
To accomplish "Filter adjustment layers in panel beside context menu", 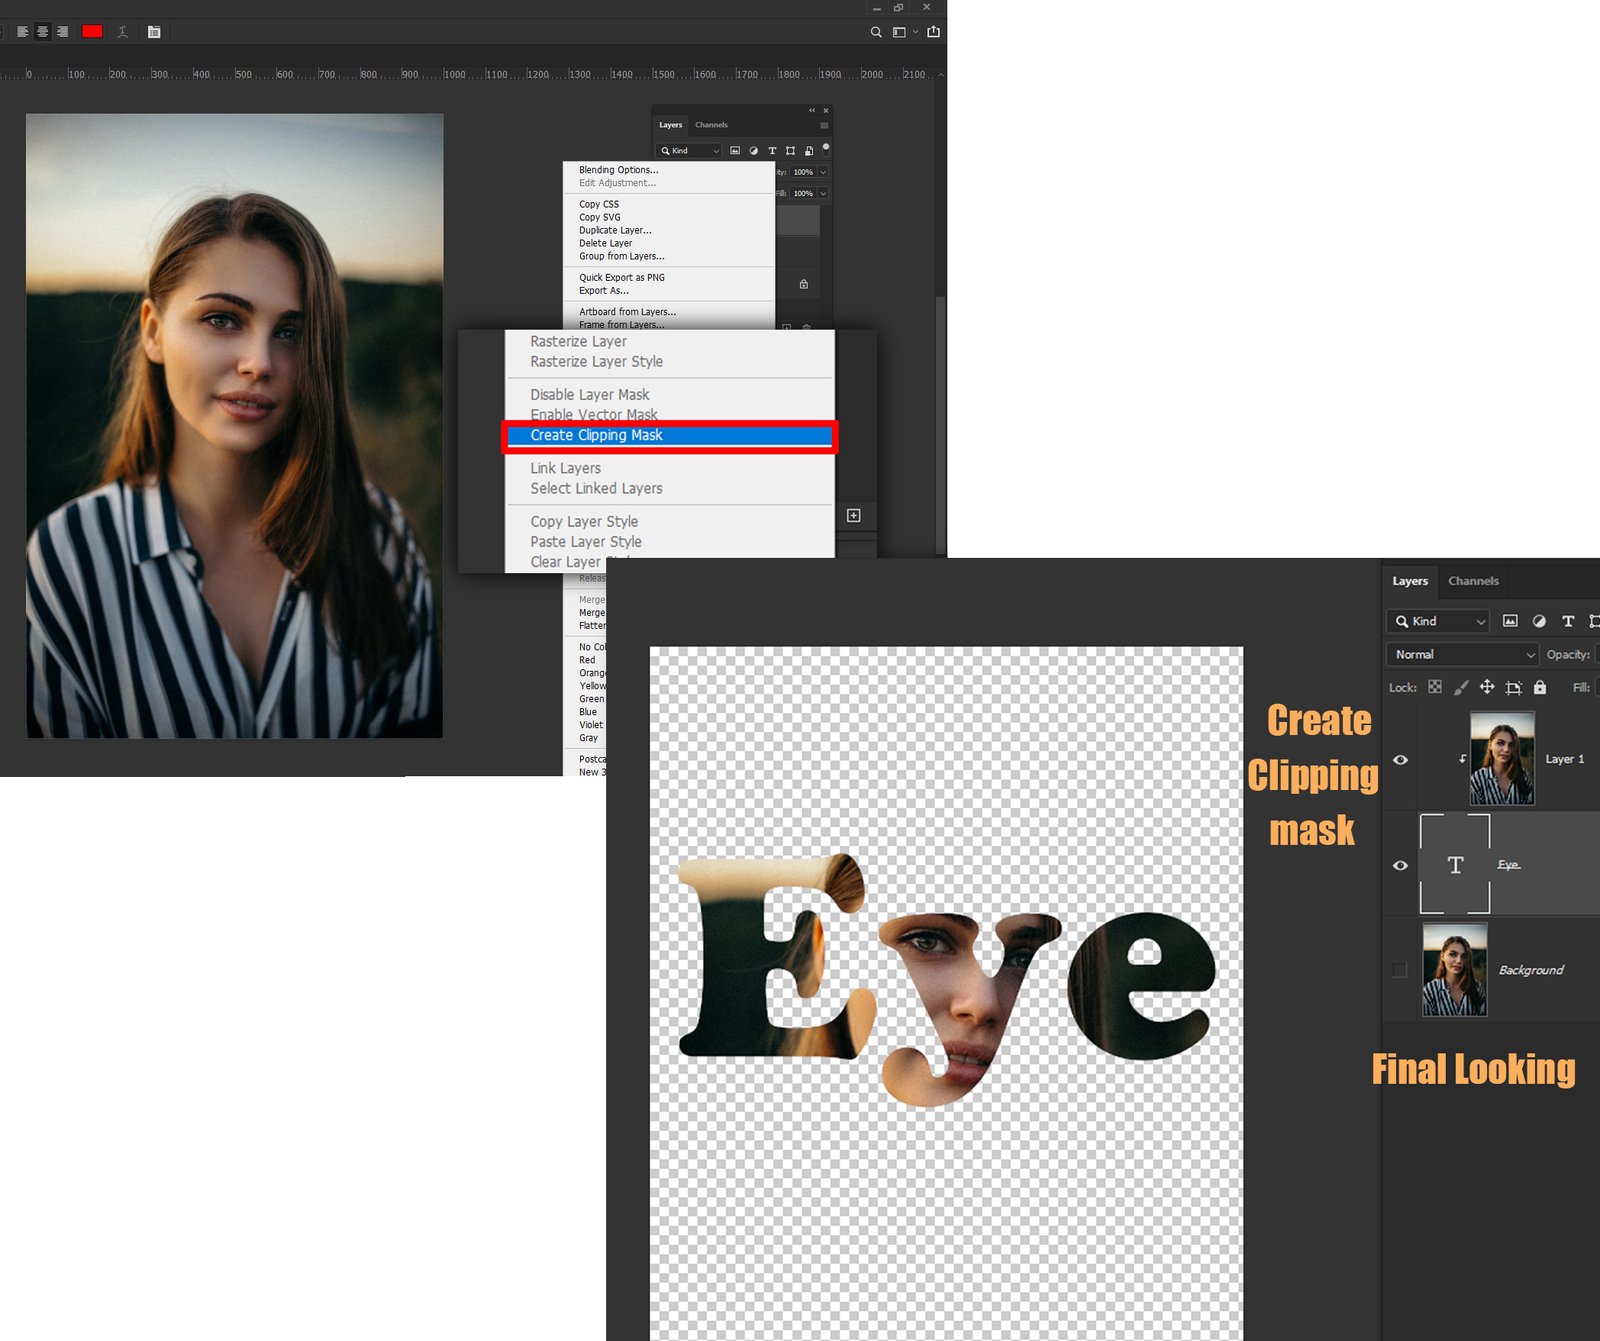I will (753, 151).
